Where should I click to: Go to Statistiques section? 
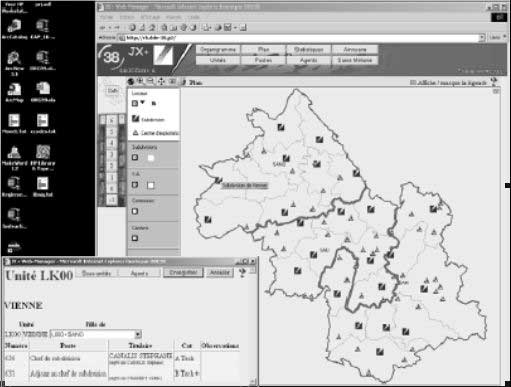tap(309, 49)
